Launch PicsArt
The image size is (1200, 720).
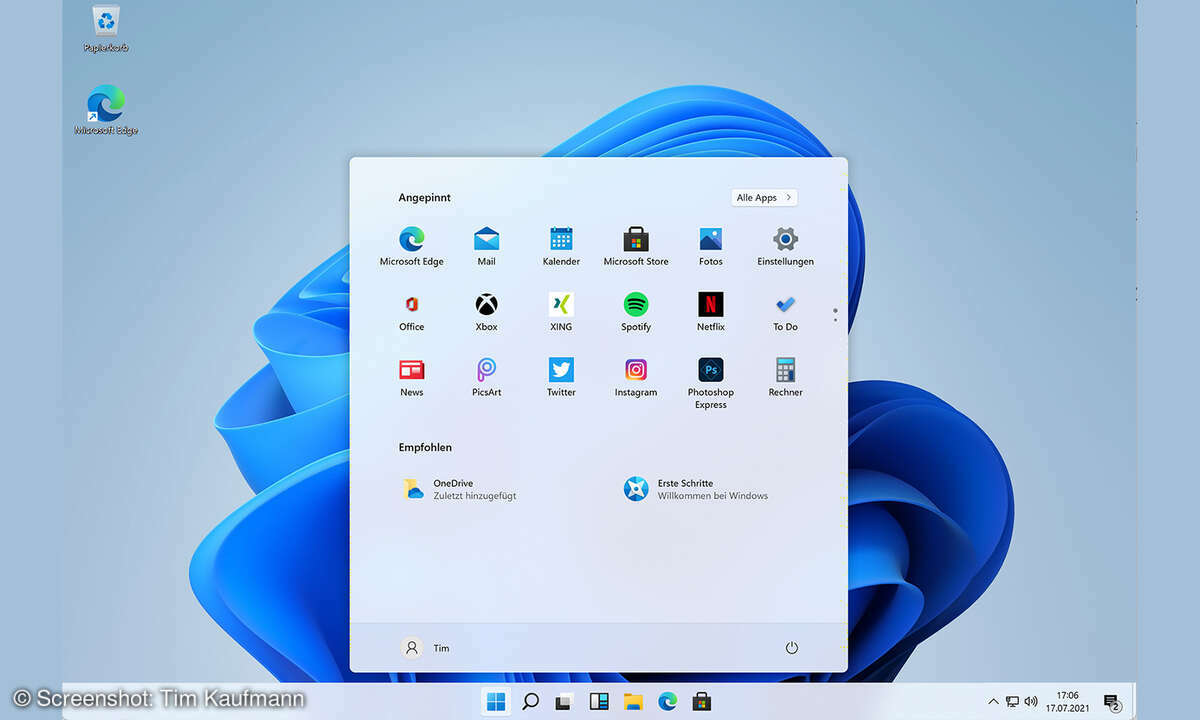point(486,377)
